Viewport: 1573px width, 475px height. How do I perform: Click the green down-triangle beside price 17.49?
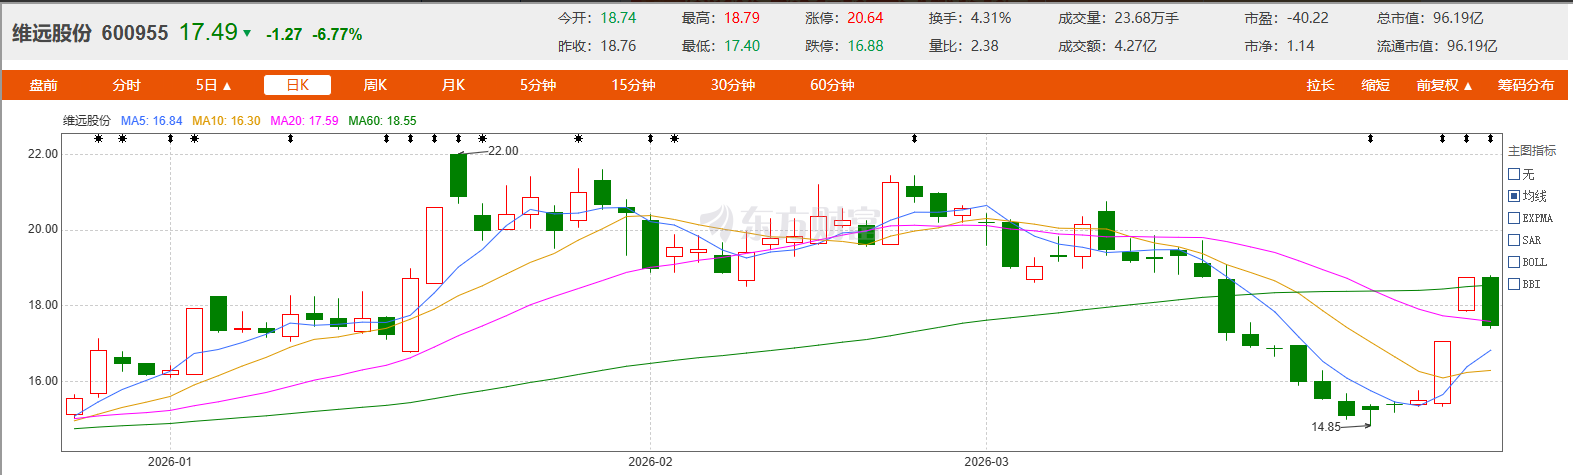tap(247, 34)
